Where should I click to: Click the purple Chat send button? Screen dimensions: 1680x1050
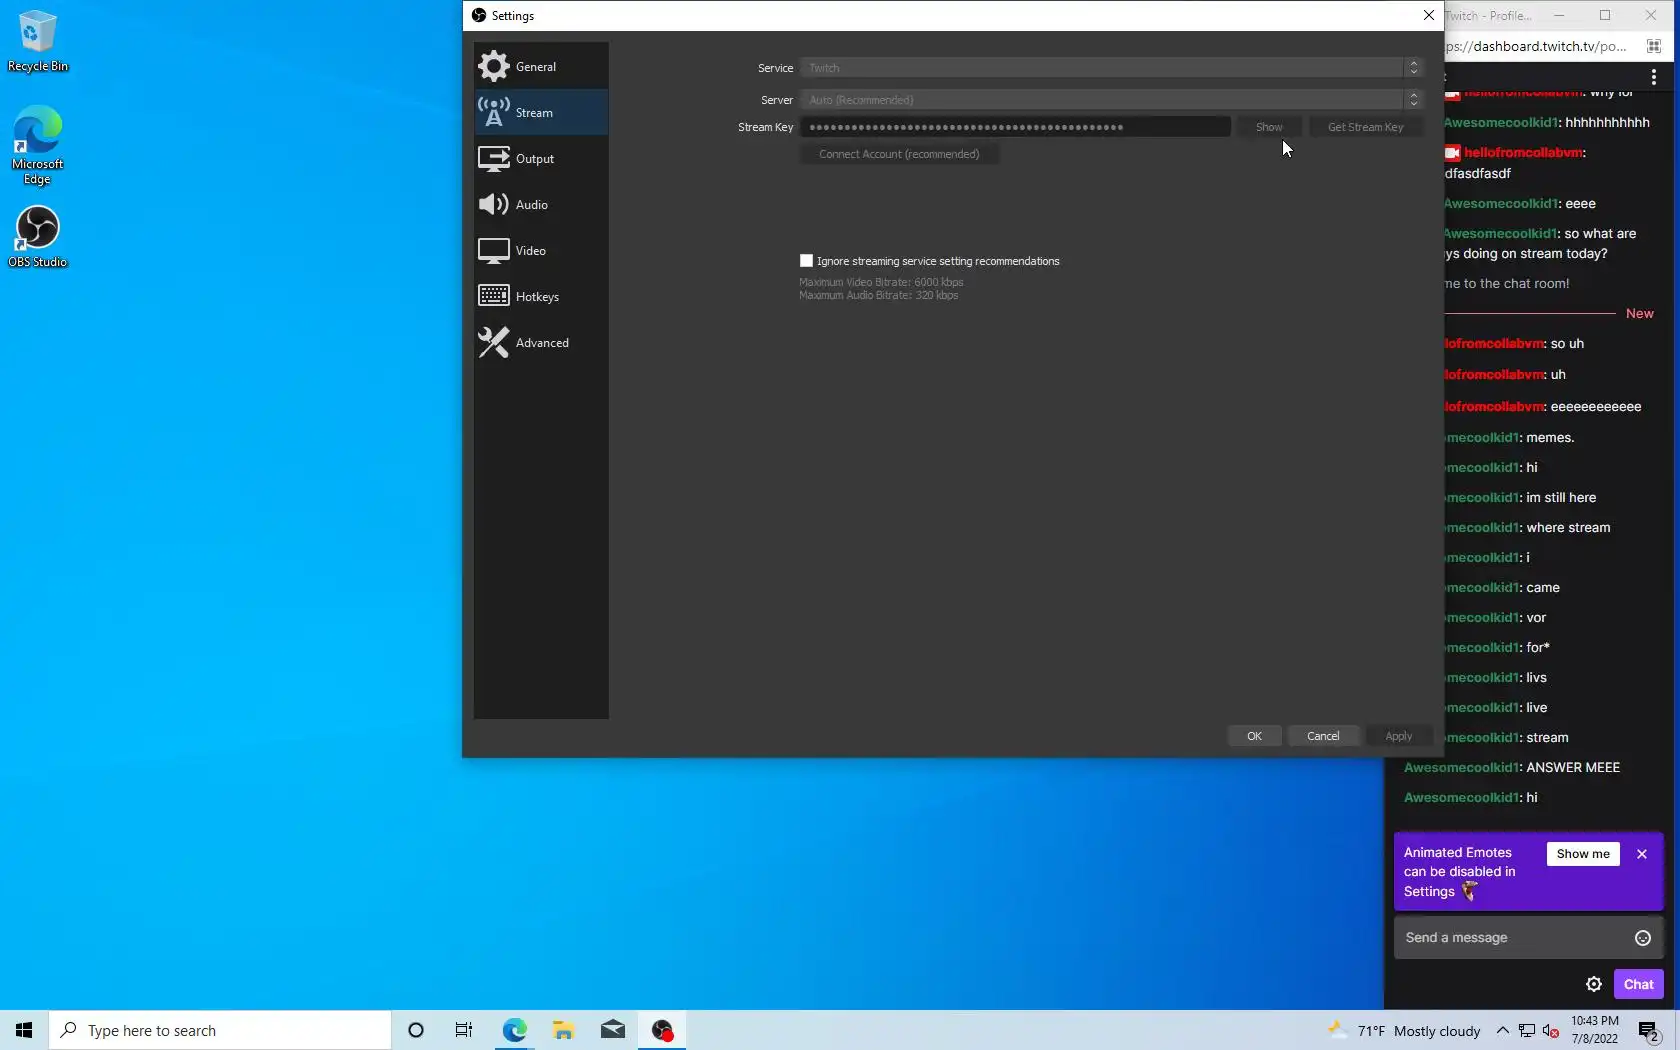tap(1638, 984)
